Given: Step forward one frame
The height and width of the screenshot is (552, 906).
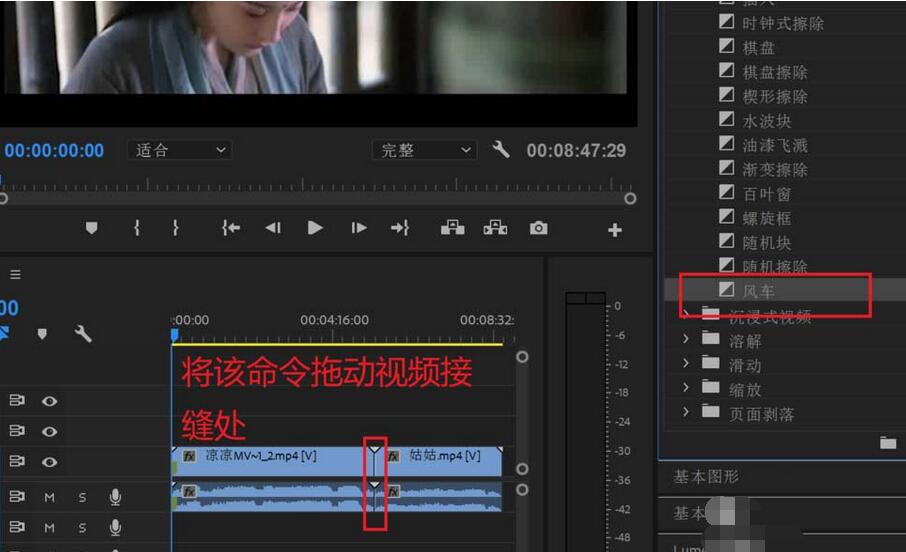Looking at the screenshot, I should (358, 228).
